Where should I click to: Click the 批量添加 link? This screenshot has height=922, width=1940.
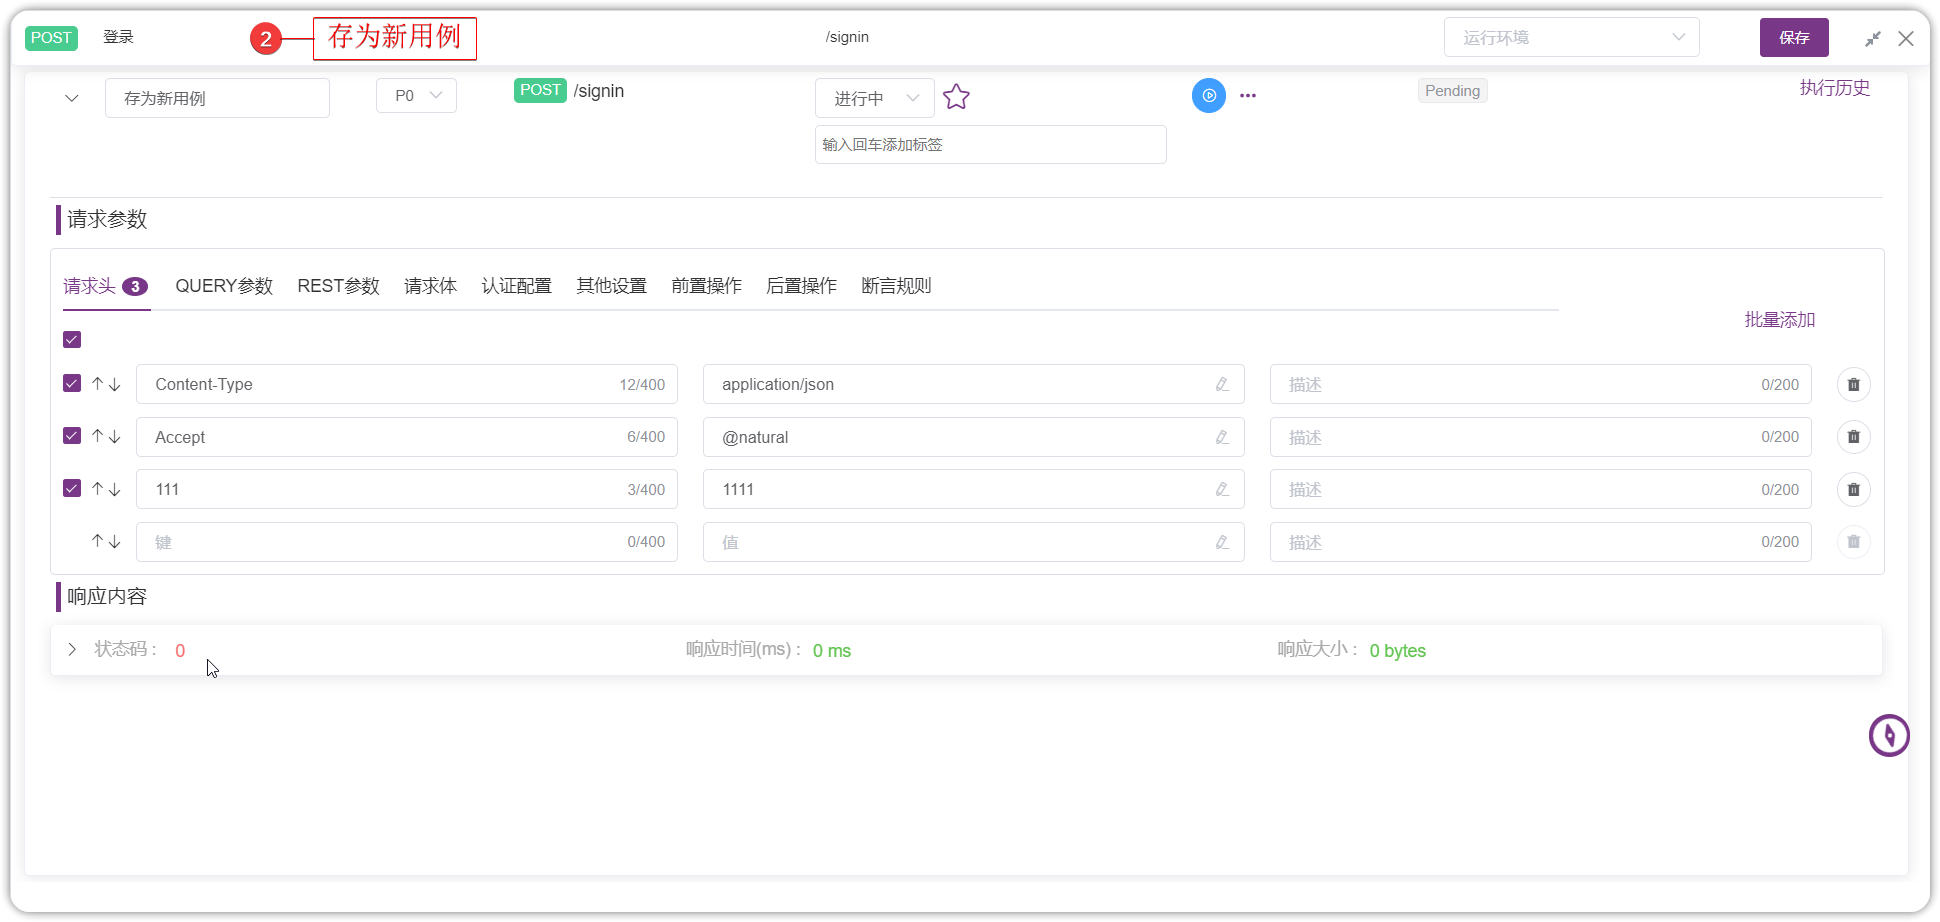(x=1780, y=320)
